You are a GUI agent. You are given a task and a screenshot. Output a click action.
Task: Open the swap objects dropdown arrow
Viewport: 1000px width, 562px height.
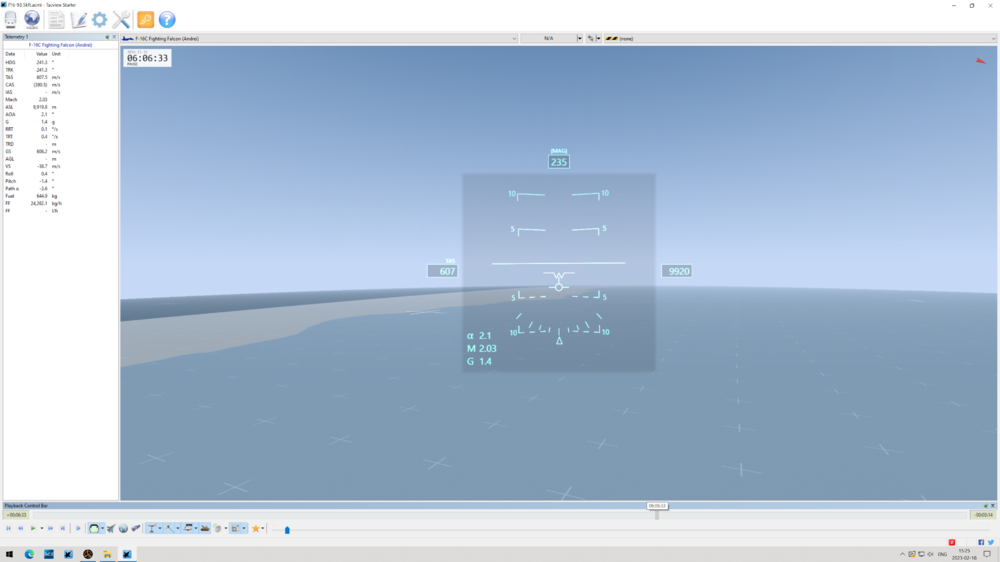pyautogui.click(x=598, y=38)
